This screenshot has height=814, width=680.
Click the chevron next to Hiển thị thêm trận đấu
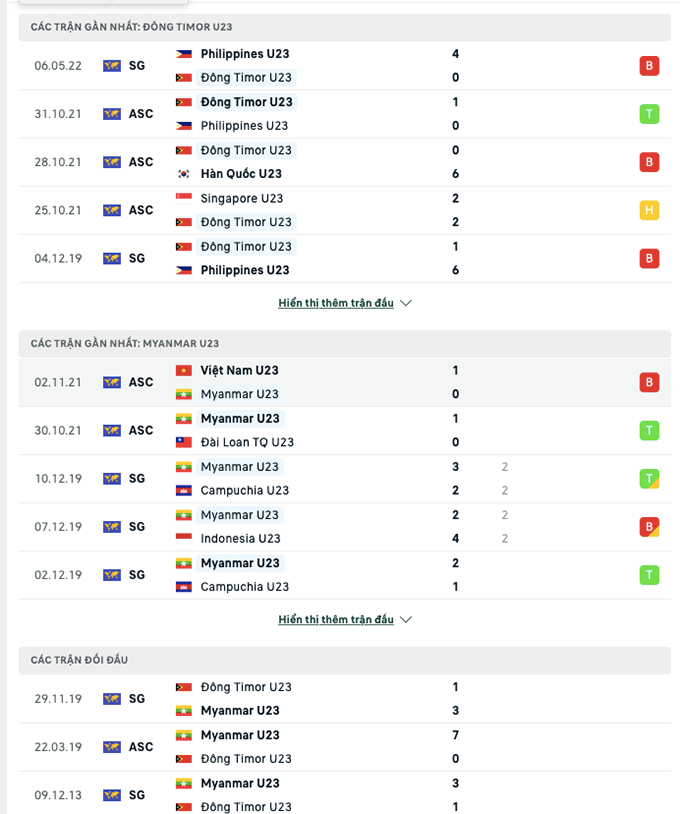click(406, 302)
